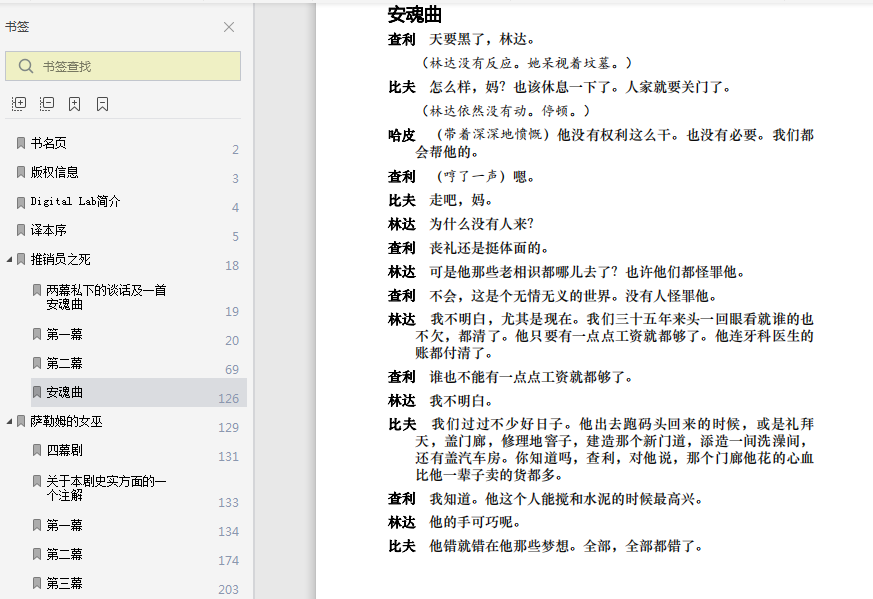Screen dimensions: 873x599
Task: Click the 书签 panel title
Action: (17, 27)
